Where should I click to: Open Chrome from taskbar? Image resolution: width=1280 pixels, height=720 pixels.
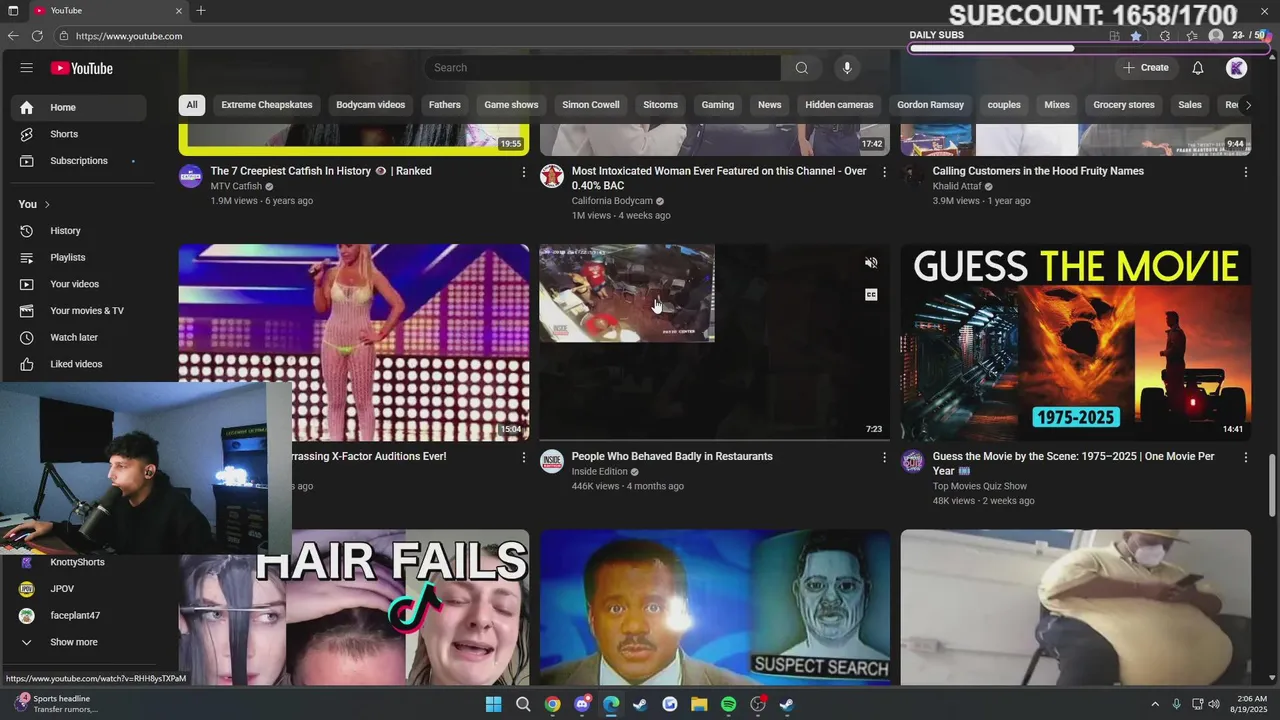point(552,704)
